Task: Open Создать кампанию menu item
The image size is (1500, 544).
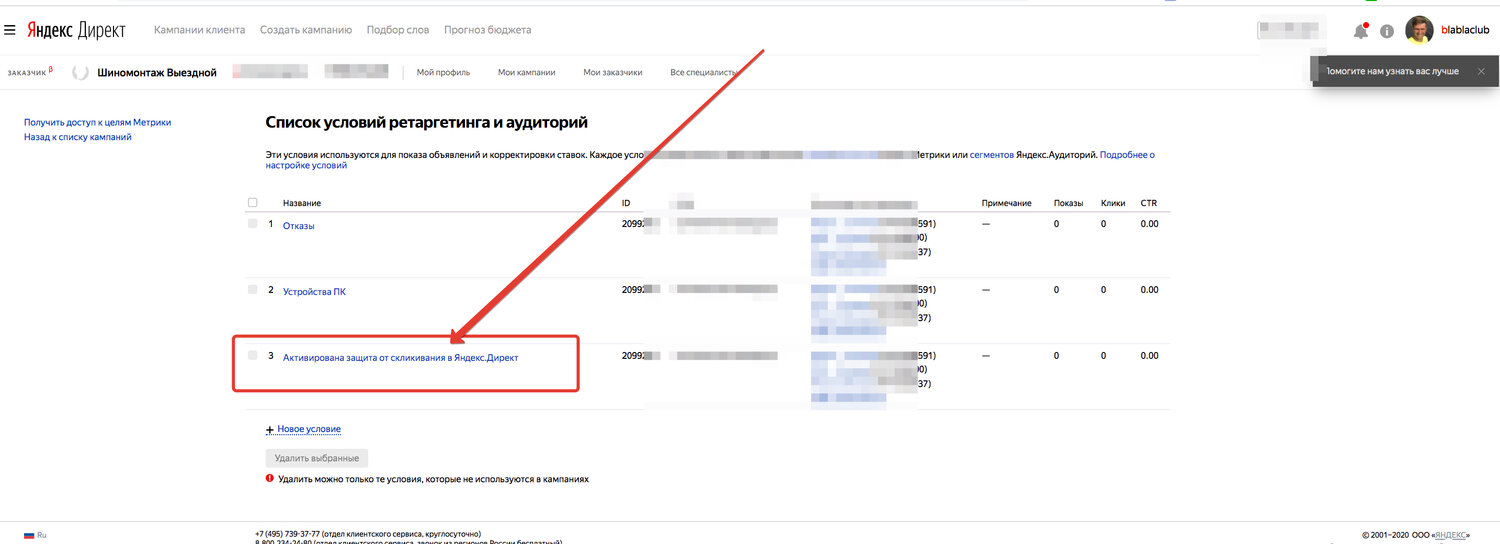Action: pyautogui.click(x=306, y=30)
